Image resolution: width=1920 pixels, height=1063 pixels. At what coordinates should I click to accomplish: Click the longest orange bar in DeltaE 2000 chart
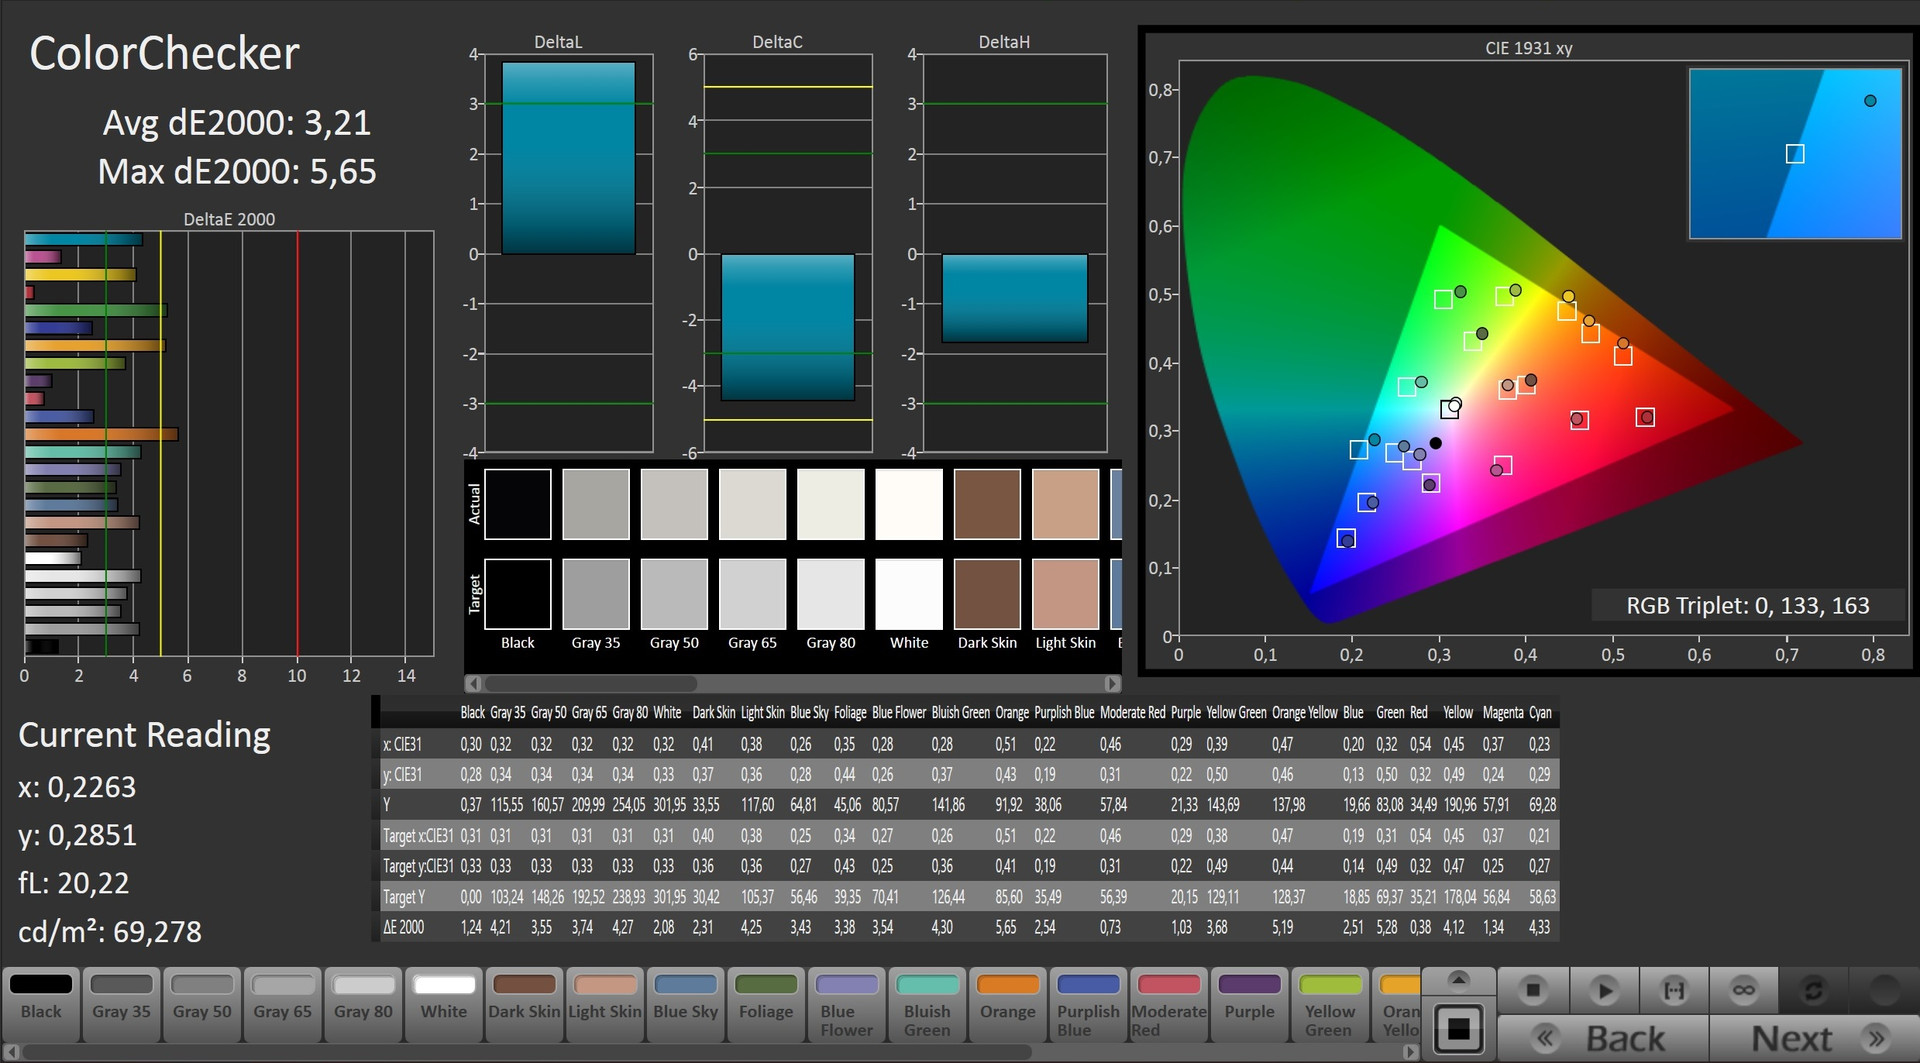click(101, 434)
